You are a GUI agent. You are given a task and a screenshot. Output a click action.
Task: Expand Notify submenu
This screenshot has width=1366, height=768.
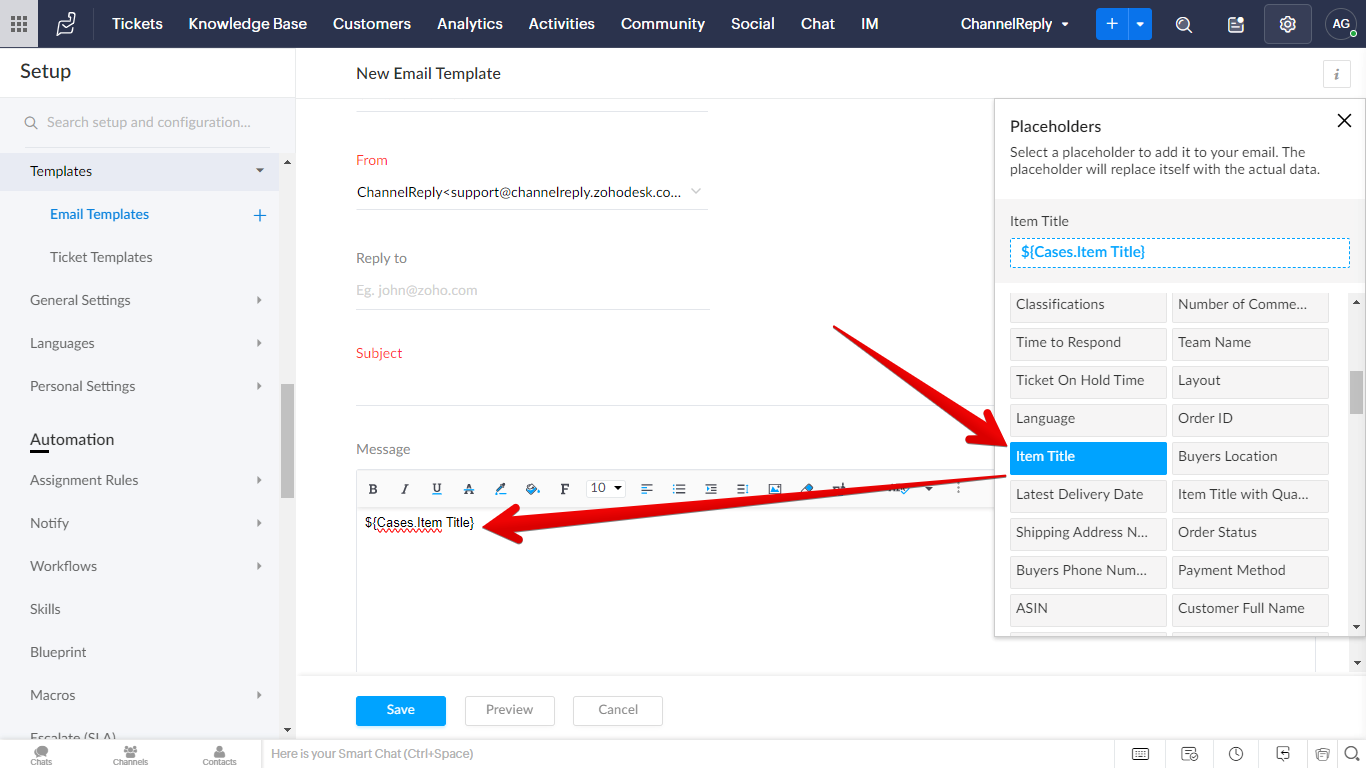[259, 523]
